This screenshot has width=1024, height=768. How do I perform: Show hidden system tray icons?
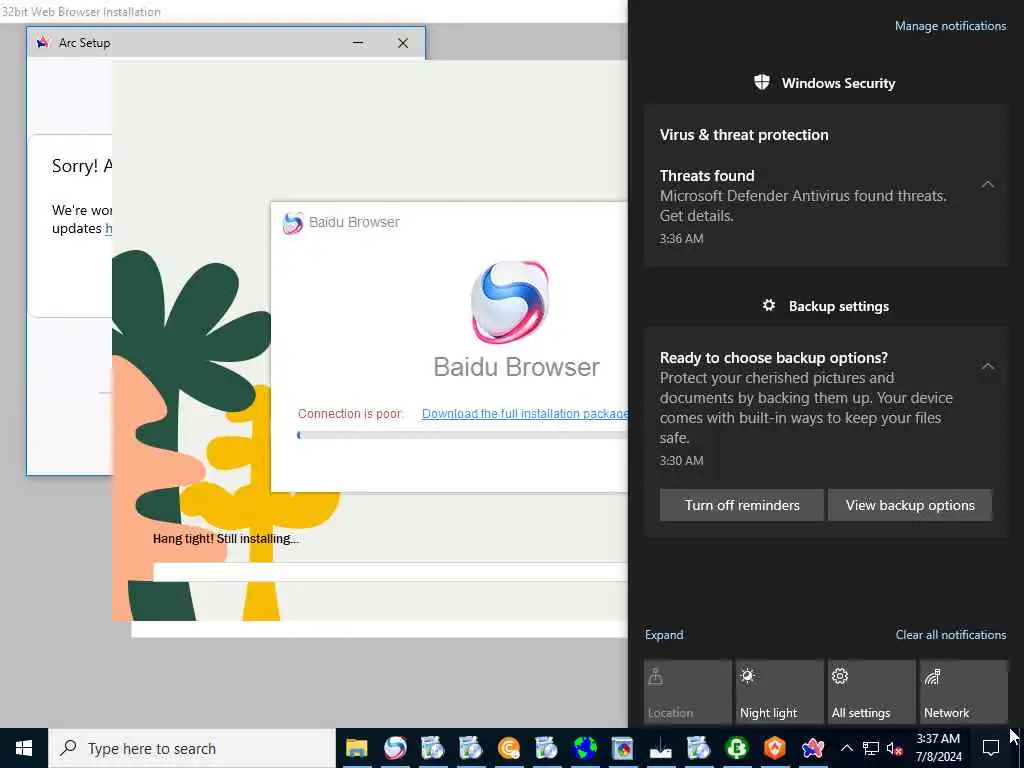coord(846,748)
